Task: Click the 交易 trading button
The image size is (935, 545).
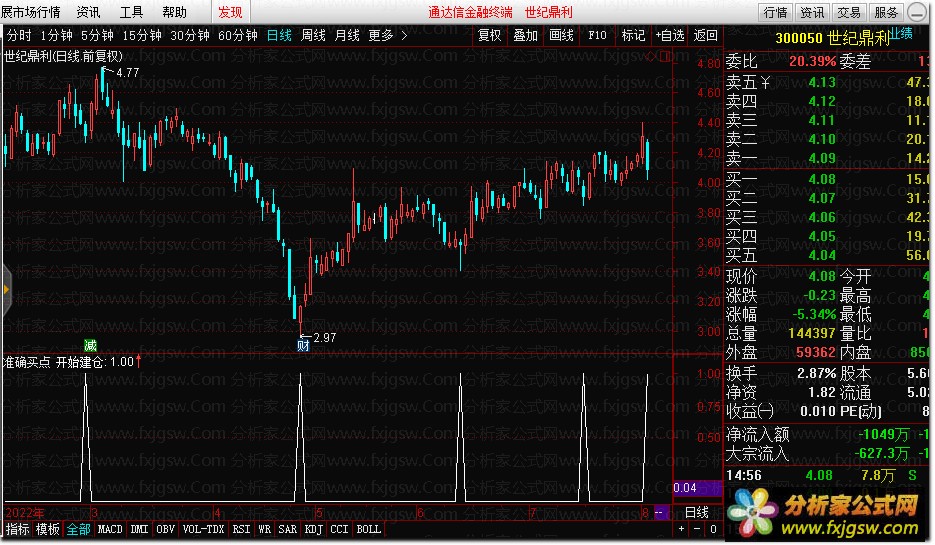Action: coord(849,12)
